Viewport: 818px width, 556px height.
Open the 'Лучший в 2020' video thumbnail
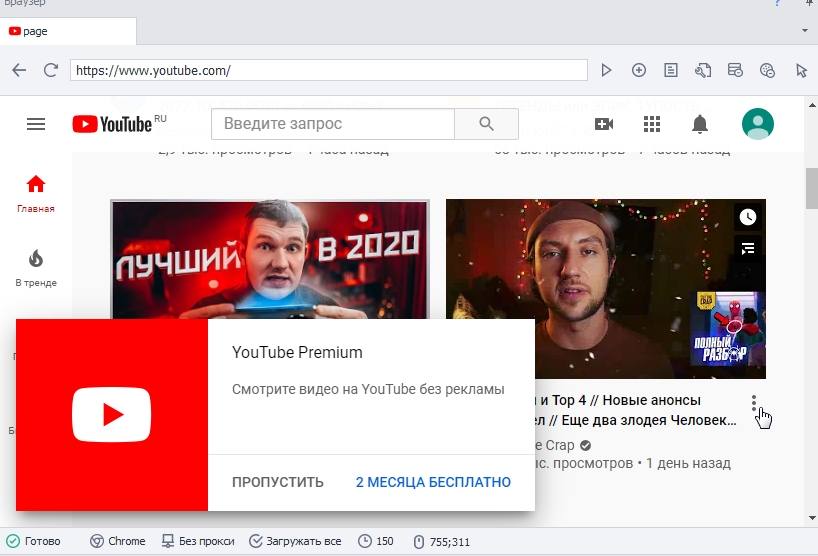point(270,259)
